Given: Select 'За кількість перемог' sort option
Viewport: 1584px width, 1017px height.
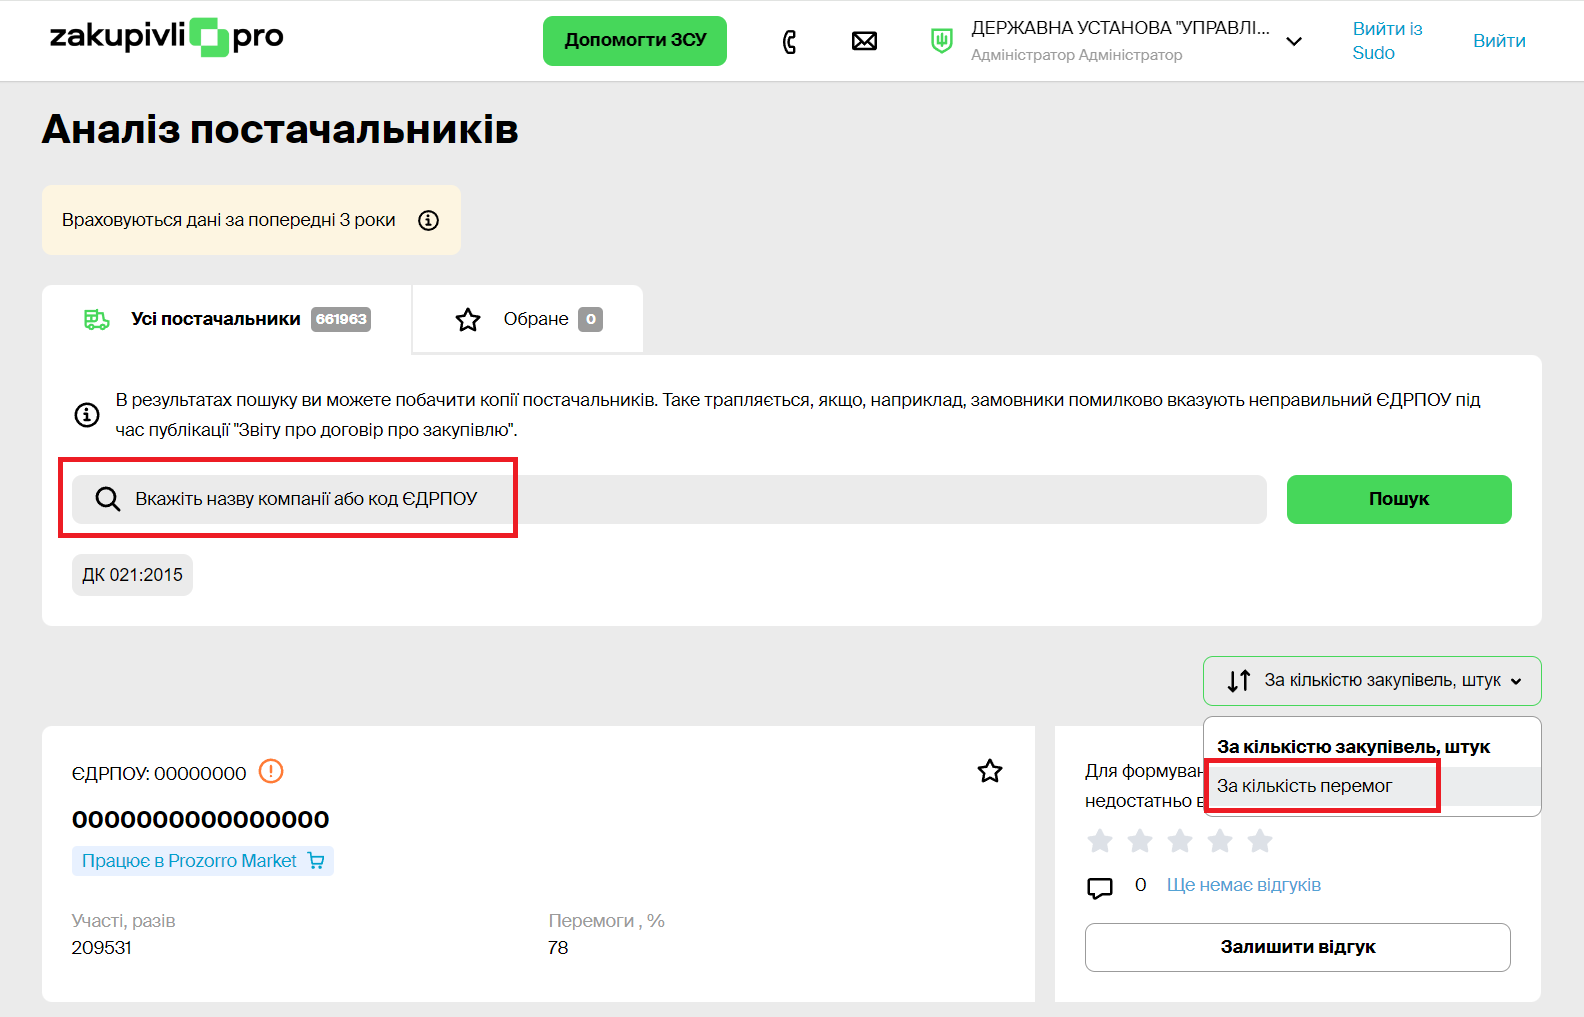Looking at the screenshot, I should point(1304,786).
